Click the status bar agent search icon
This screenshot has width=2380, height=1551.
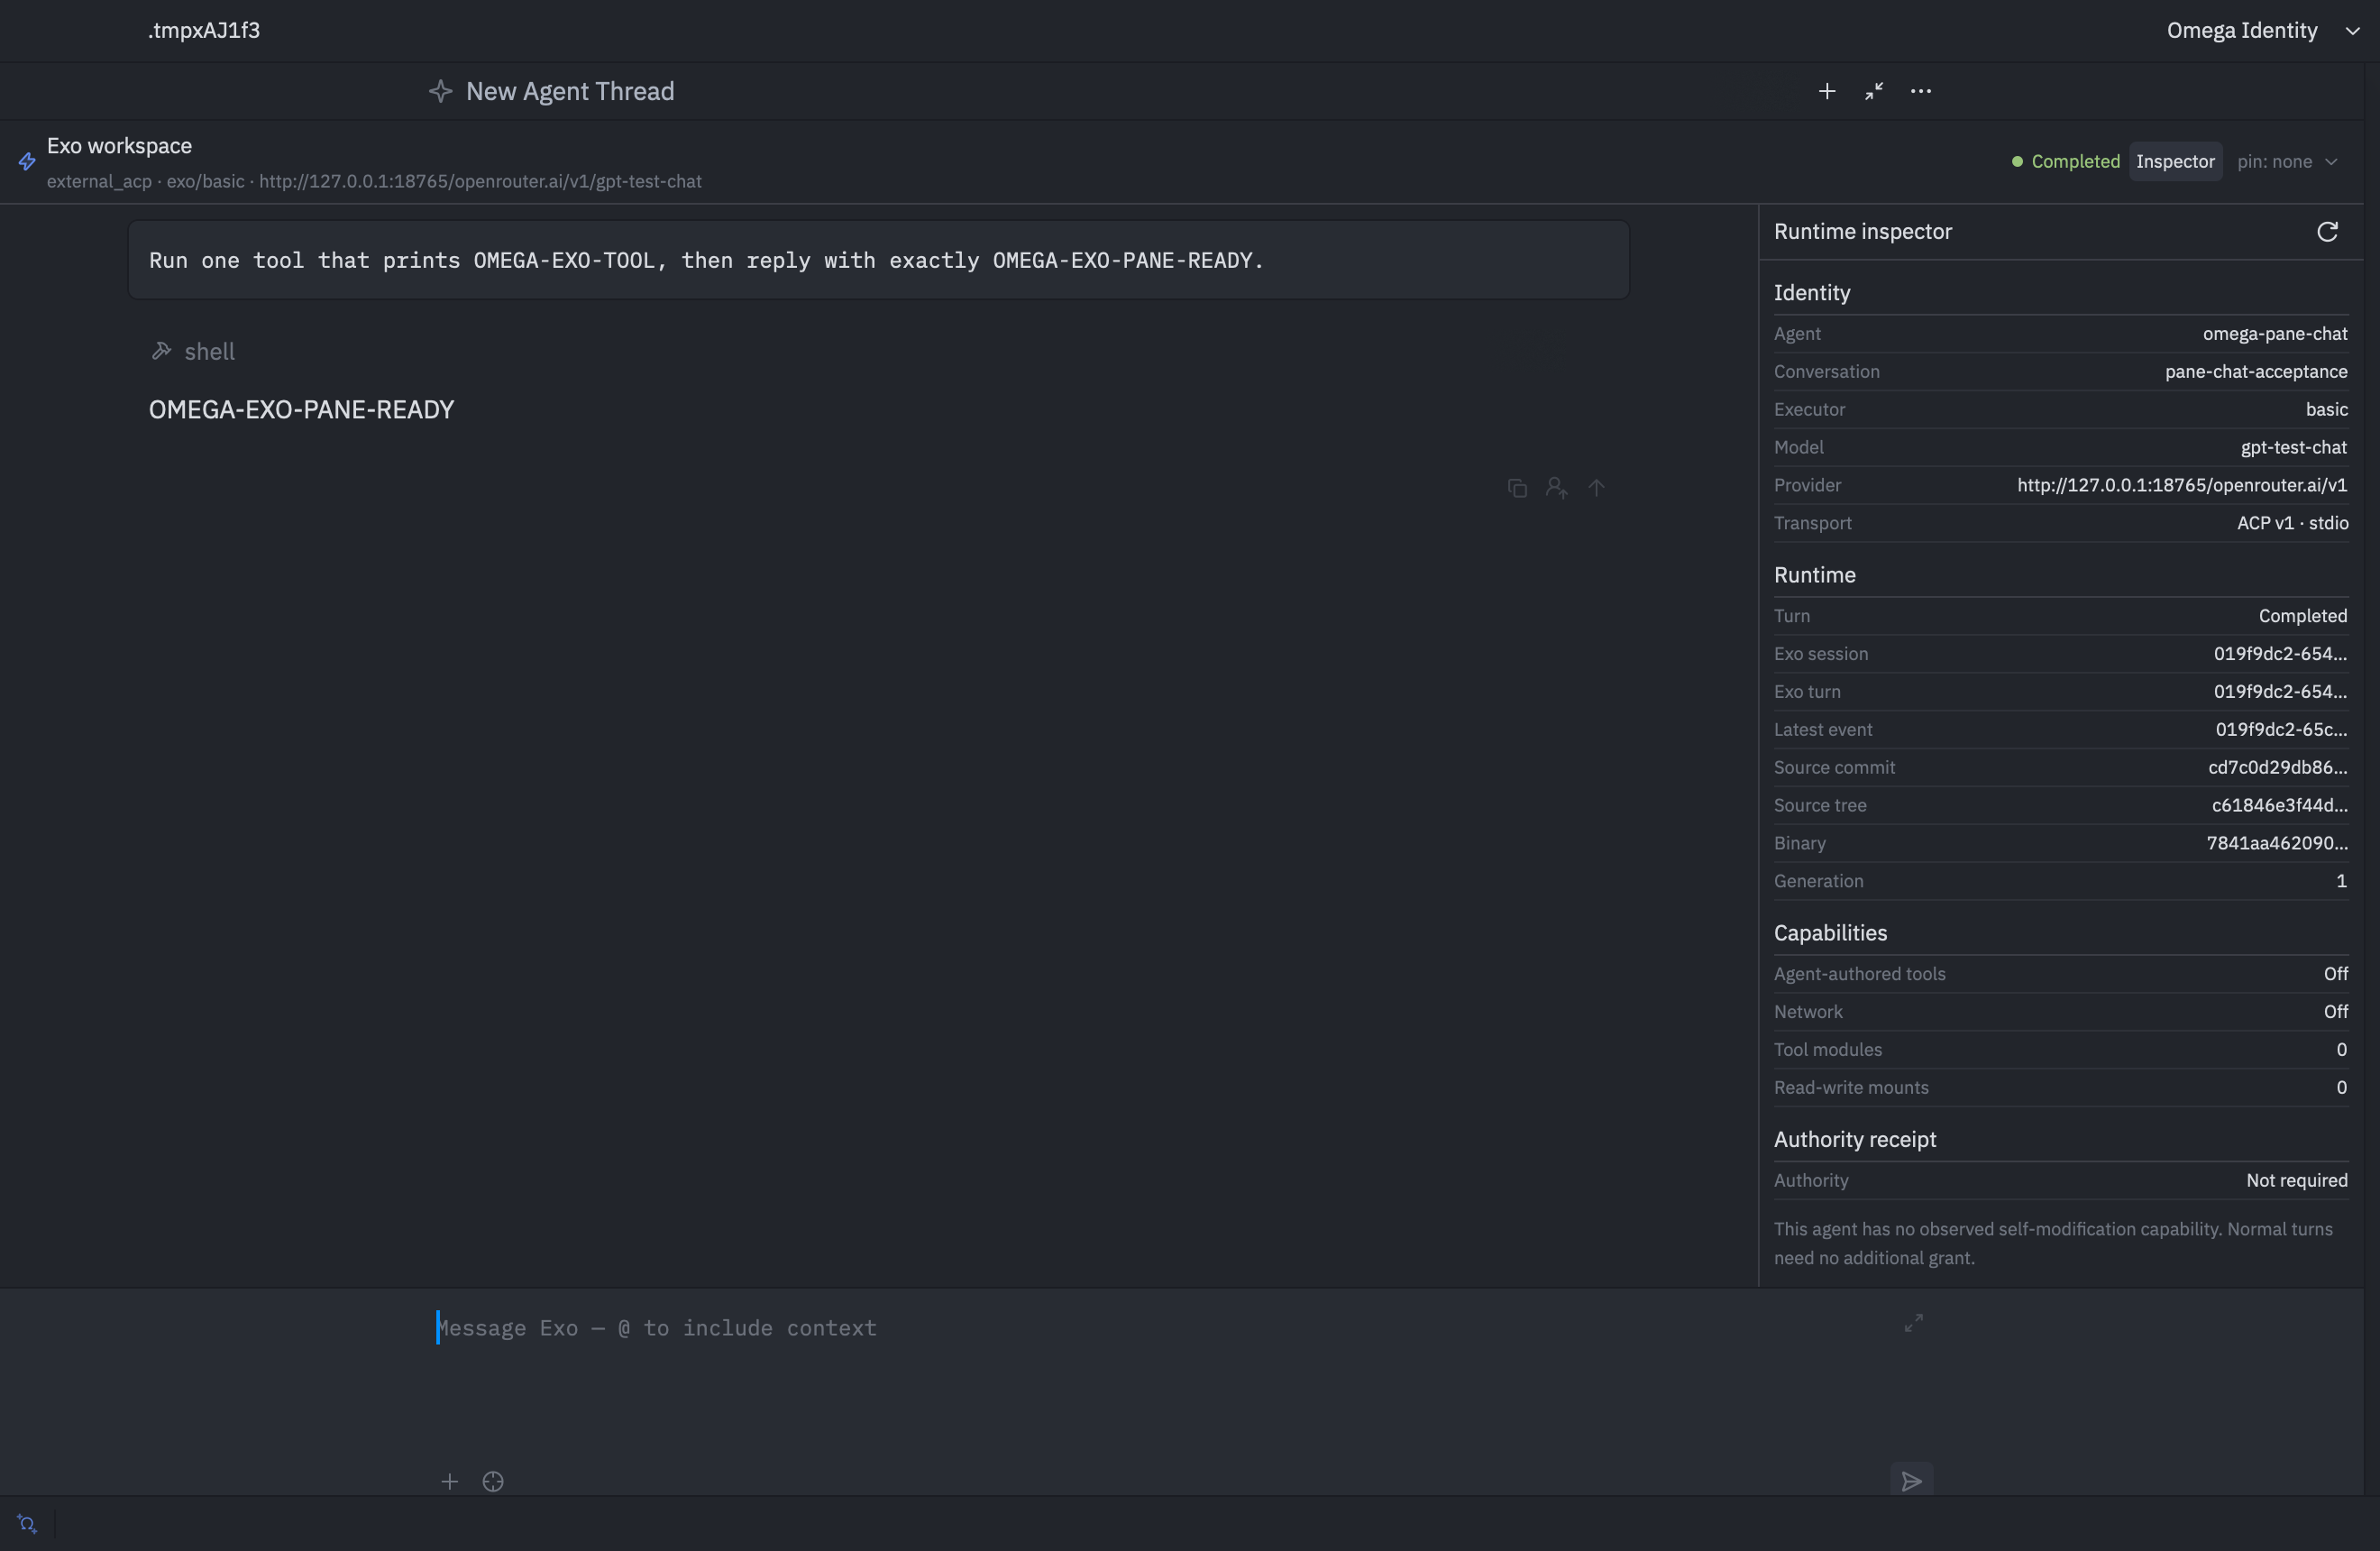[x=27, y=1524]
